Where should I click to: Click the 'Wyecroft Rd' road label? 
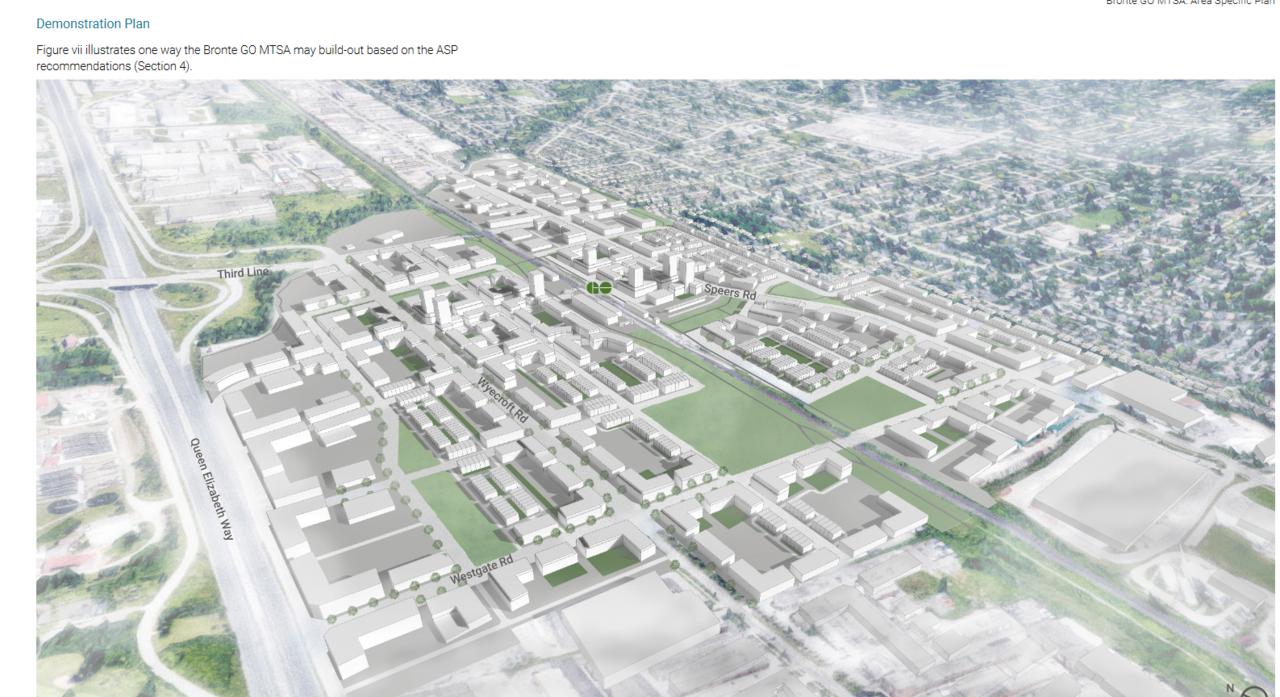[503, 400]
